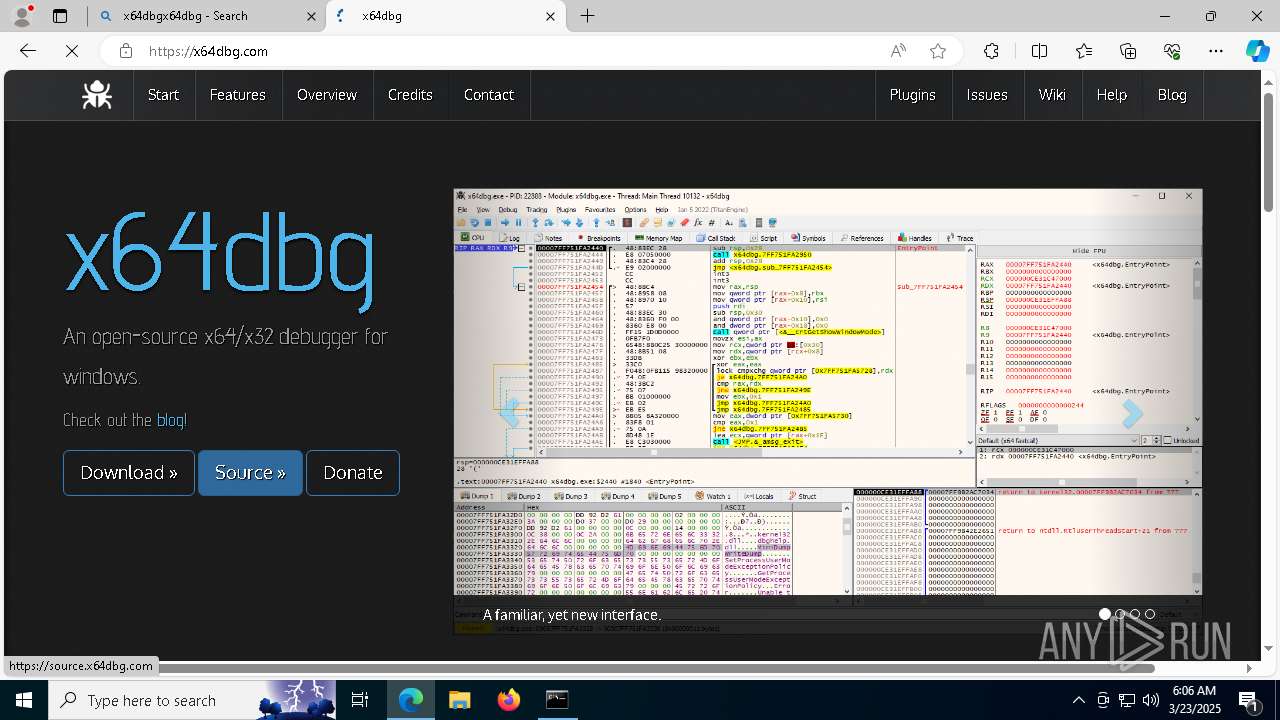Open the tab actions menu icon
Screen dimensions: 1280x720
60,16
